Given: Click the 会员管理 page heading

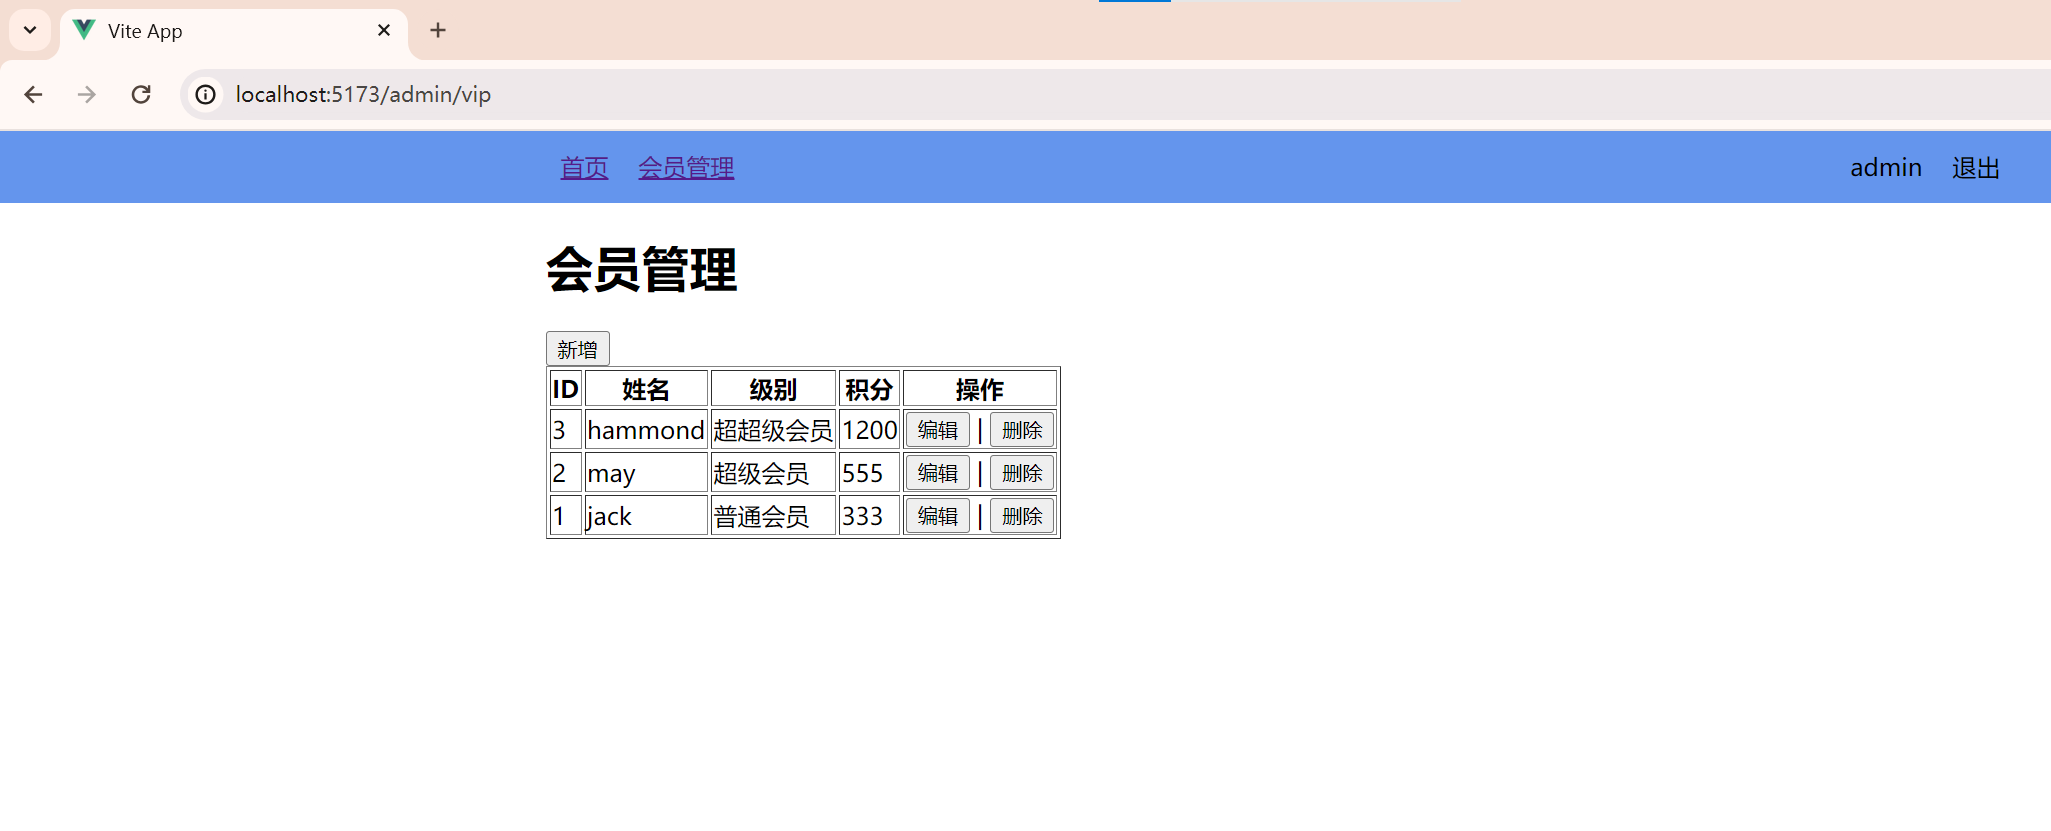Looking at the screenshot, I should point(642,270).
